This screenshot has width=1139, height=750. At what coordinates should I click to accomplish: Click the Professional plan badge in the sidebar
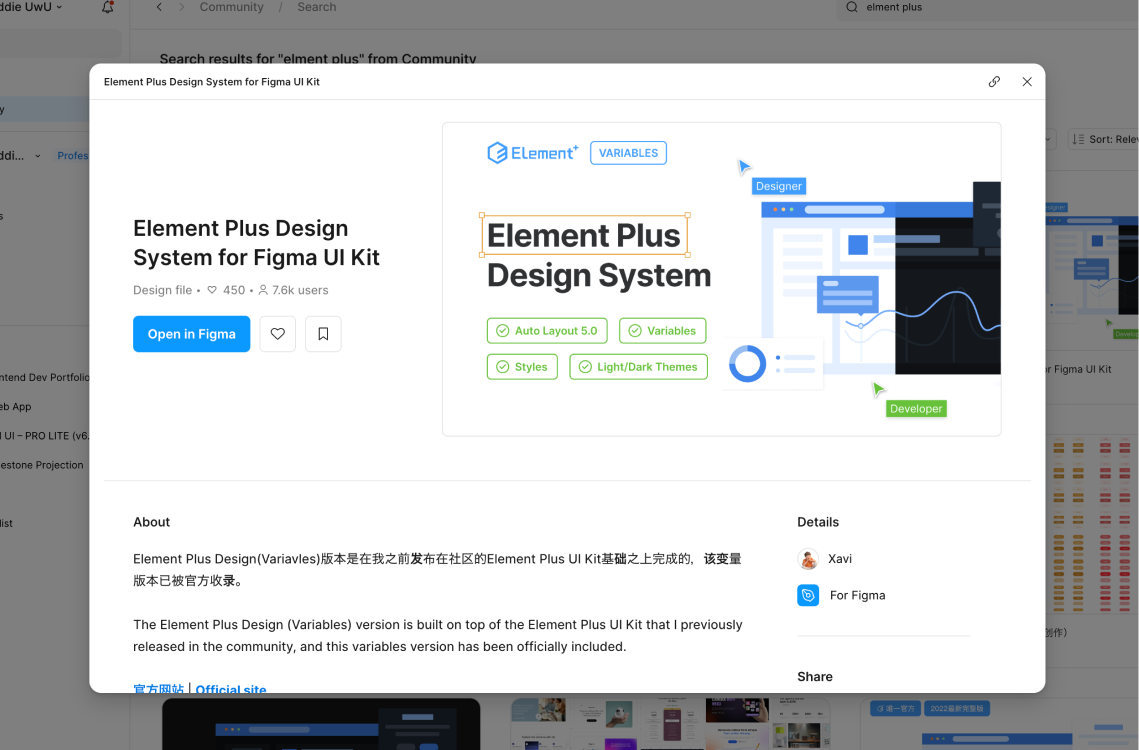pos(73,156)
